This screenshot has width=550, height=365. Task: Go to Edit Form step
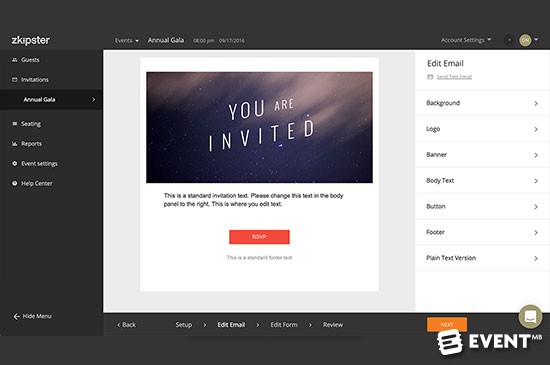click(x=284, y=325)
